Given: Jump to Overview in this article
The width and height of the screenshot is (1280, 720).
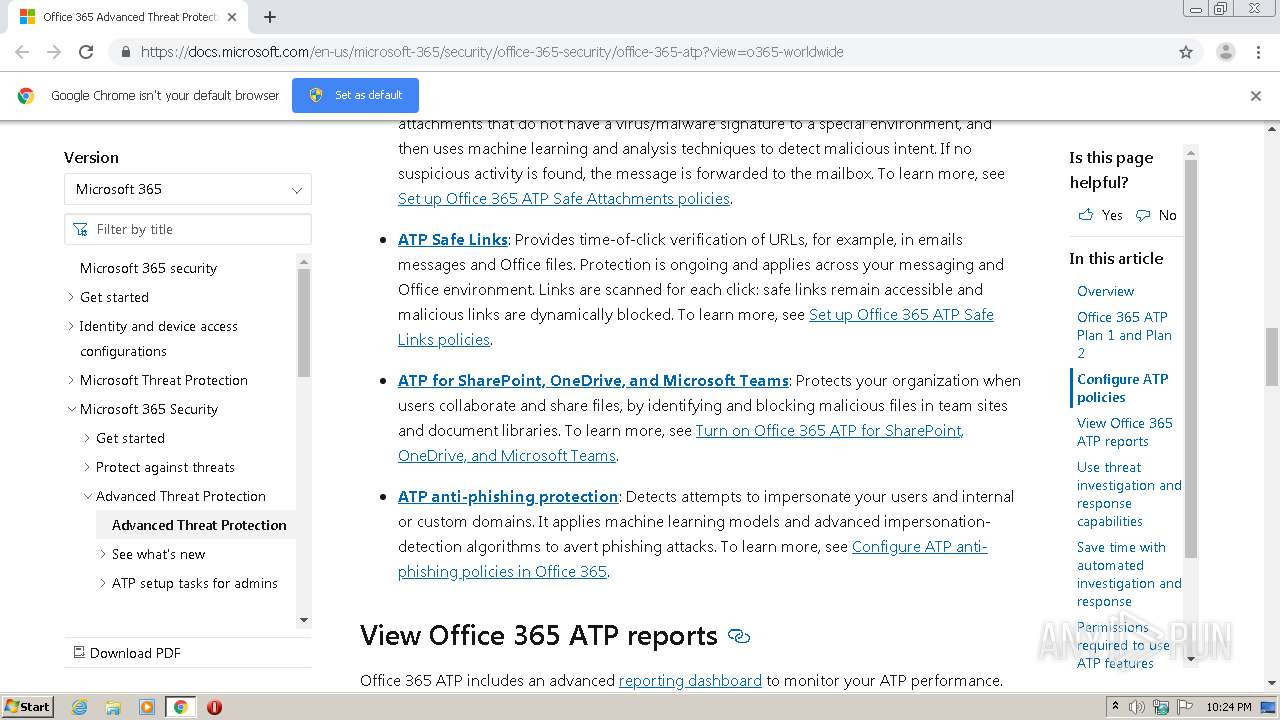Looking at the screenshot, I should tap(1105, 291).
